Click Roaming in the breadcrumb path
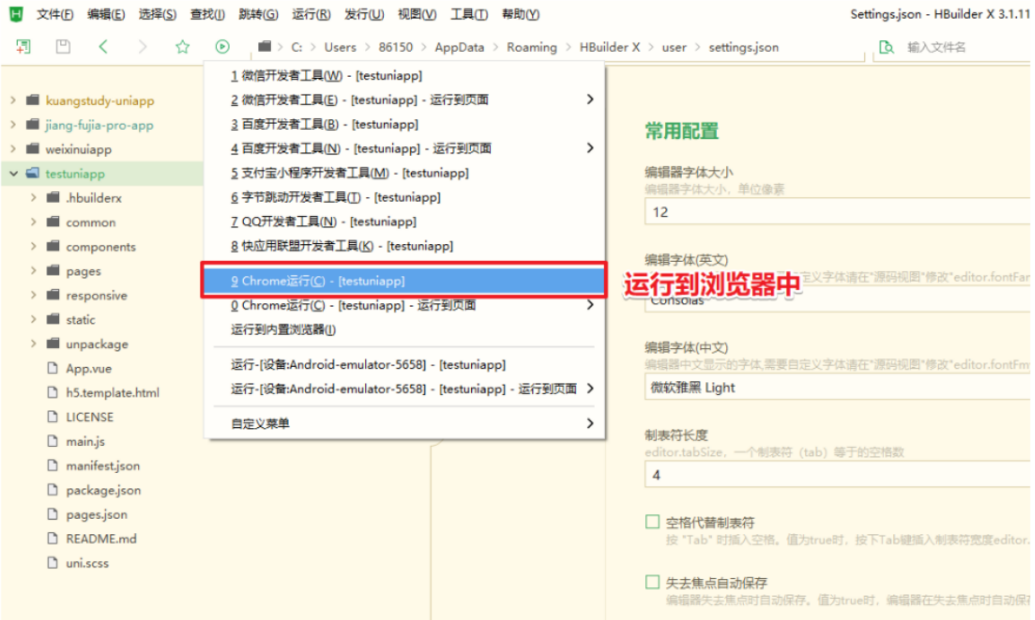 pyautogui.click(x=531, y=47)
